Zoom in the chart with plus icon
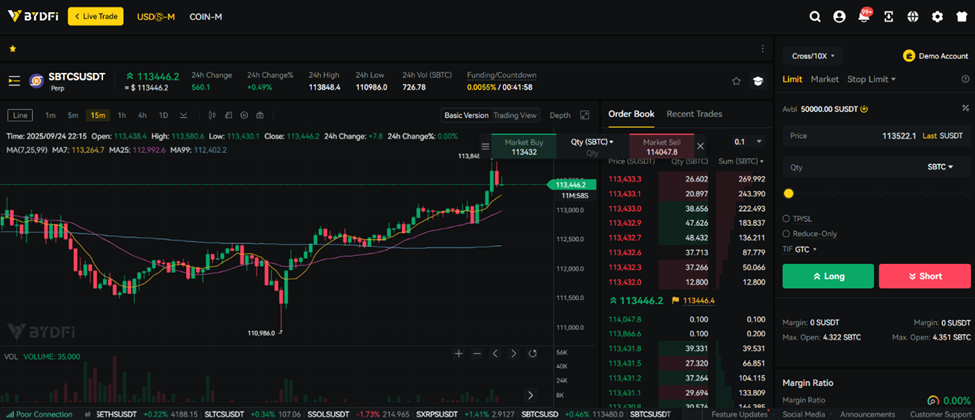Viewport: 975px width, 420px height. click(459, 353)
